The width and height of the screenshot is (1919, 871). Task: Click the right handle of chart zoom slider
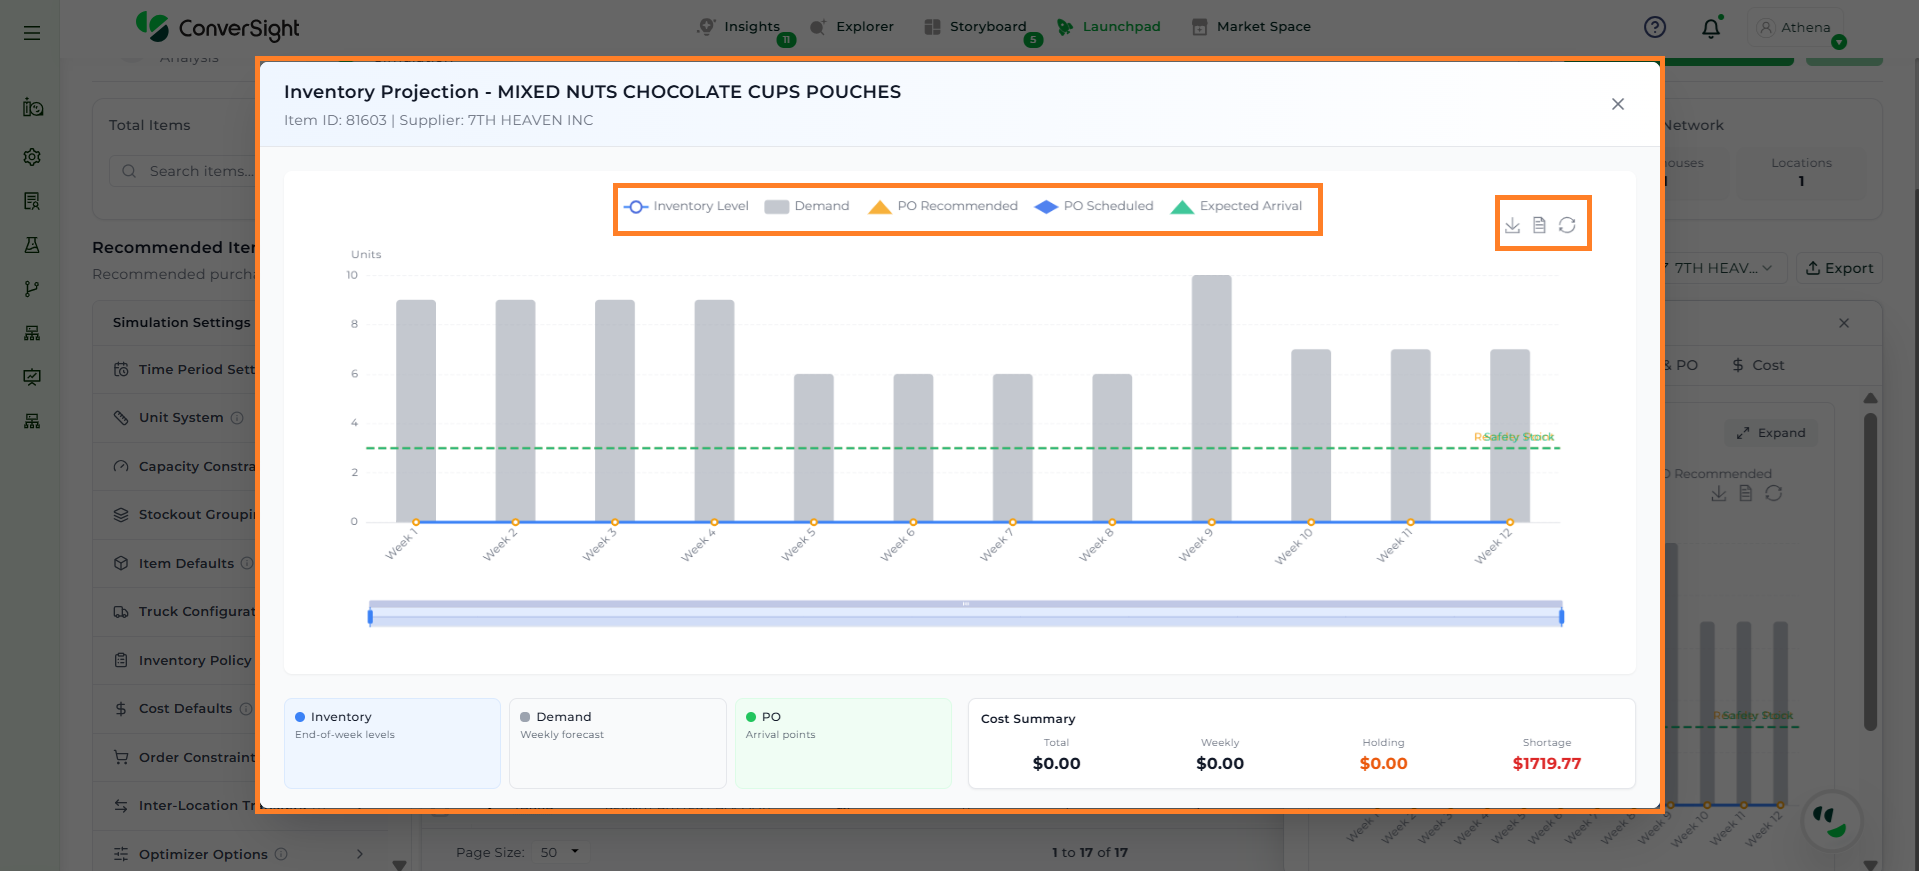tap(1561, 617)
